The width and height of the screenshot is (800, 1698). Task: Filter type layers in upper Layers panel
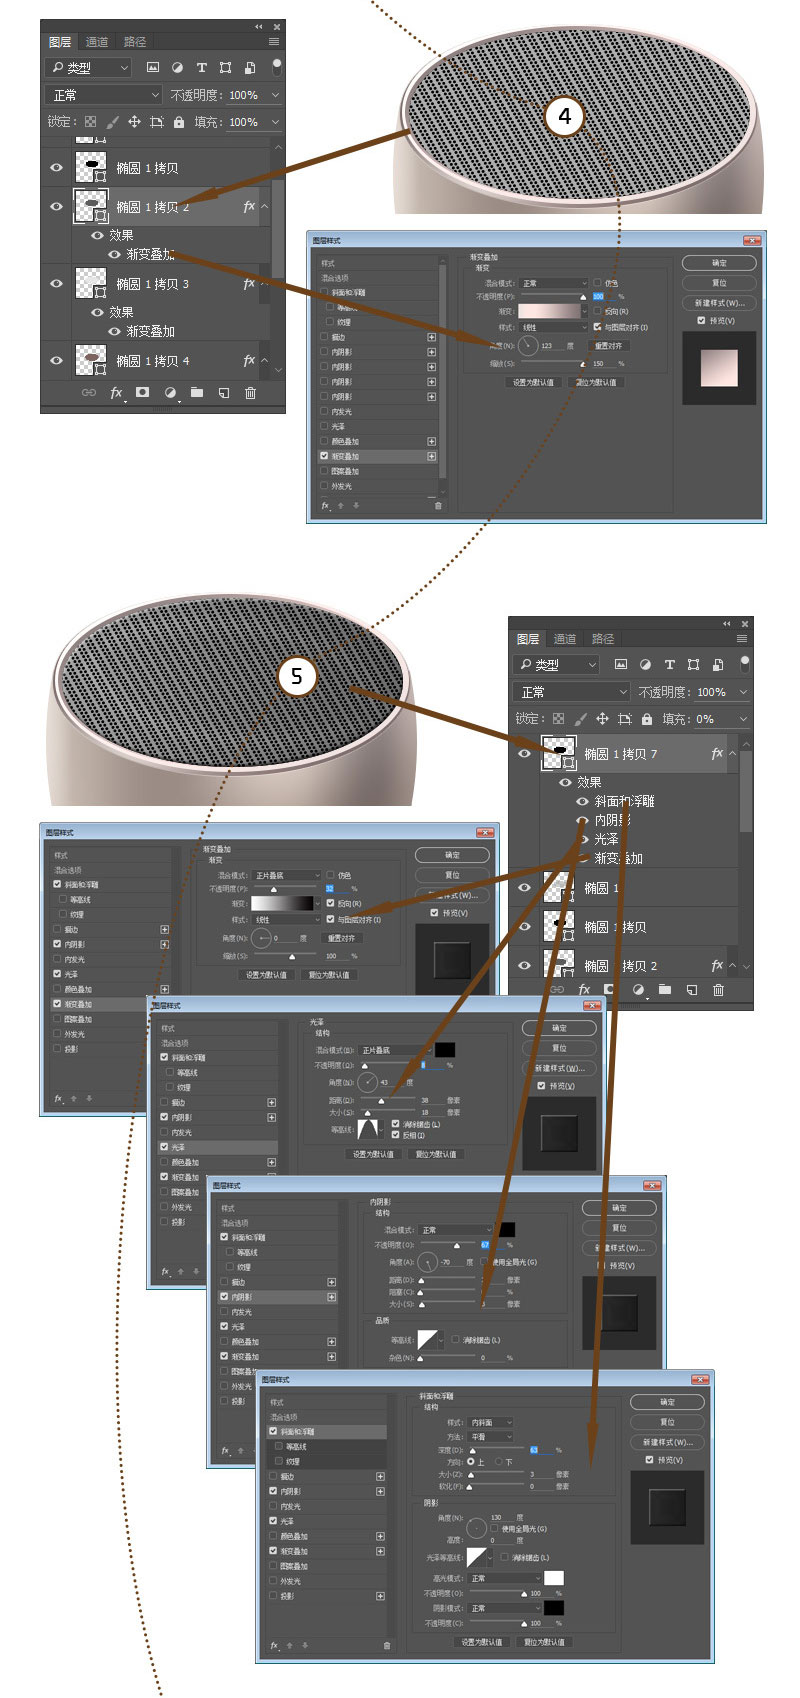tap(201, 68)
